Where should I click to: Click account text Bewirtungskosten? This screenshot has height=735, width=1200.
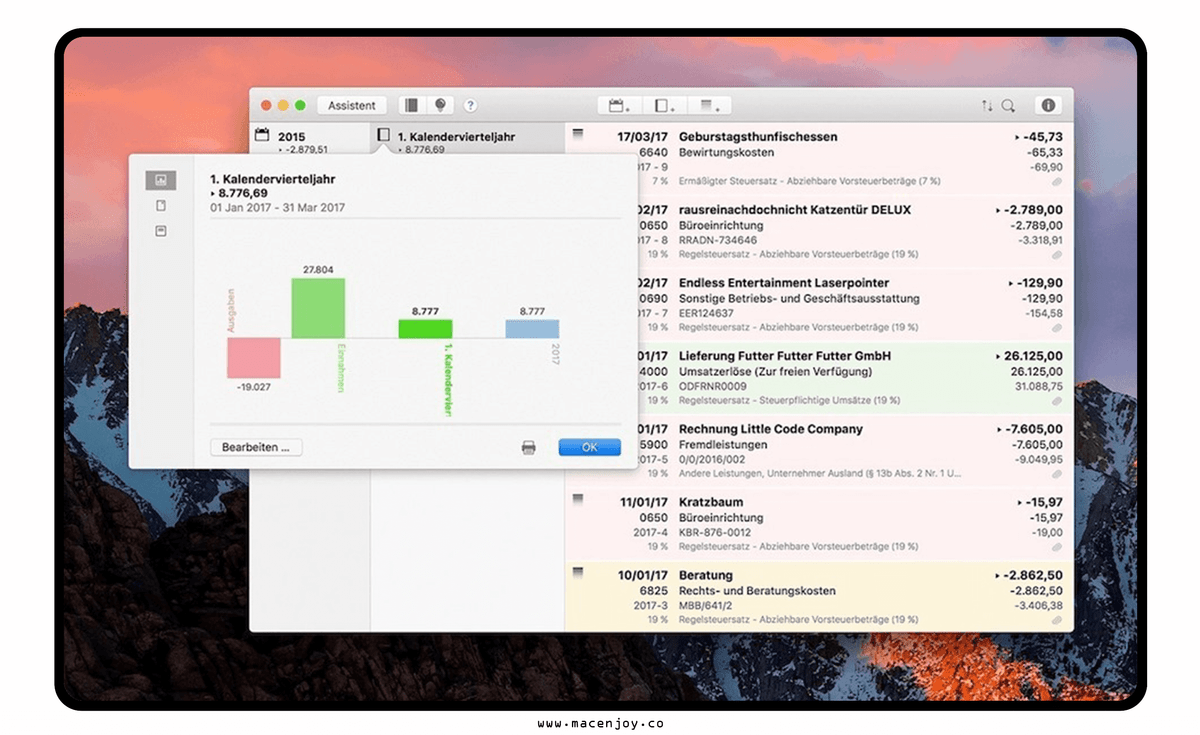[x=726, y=153]
